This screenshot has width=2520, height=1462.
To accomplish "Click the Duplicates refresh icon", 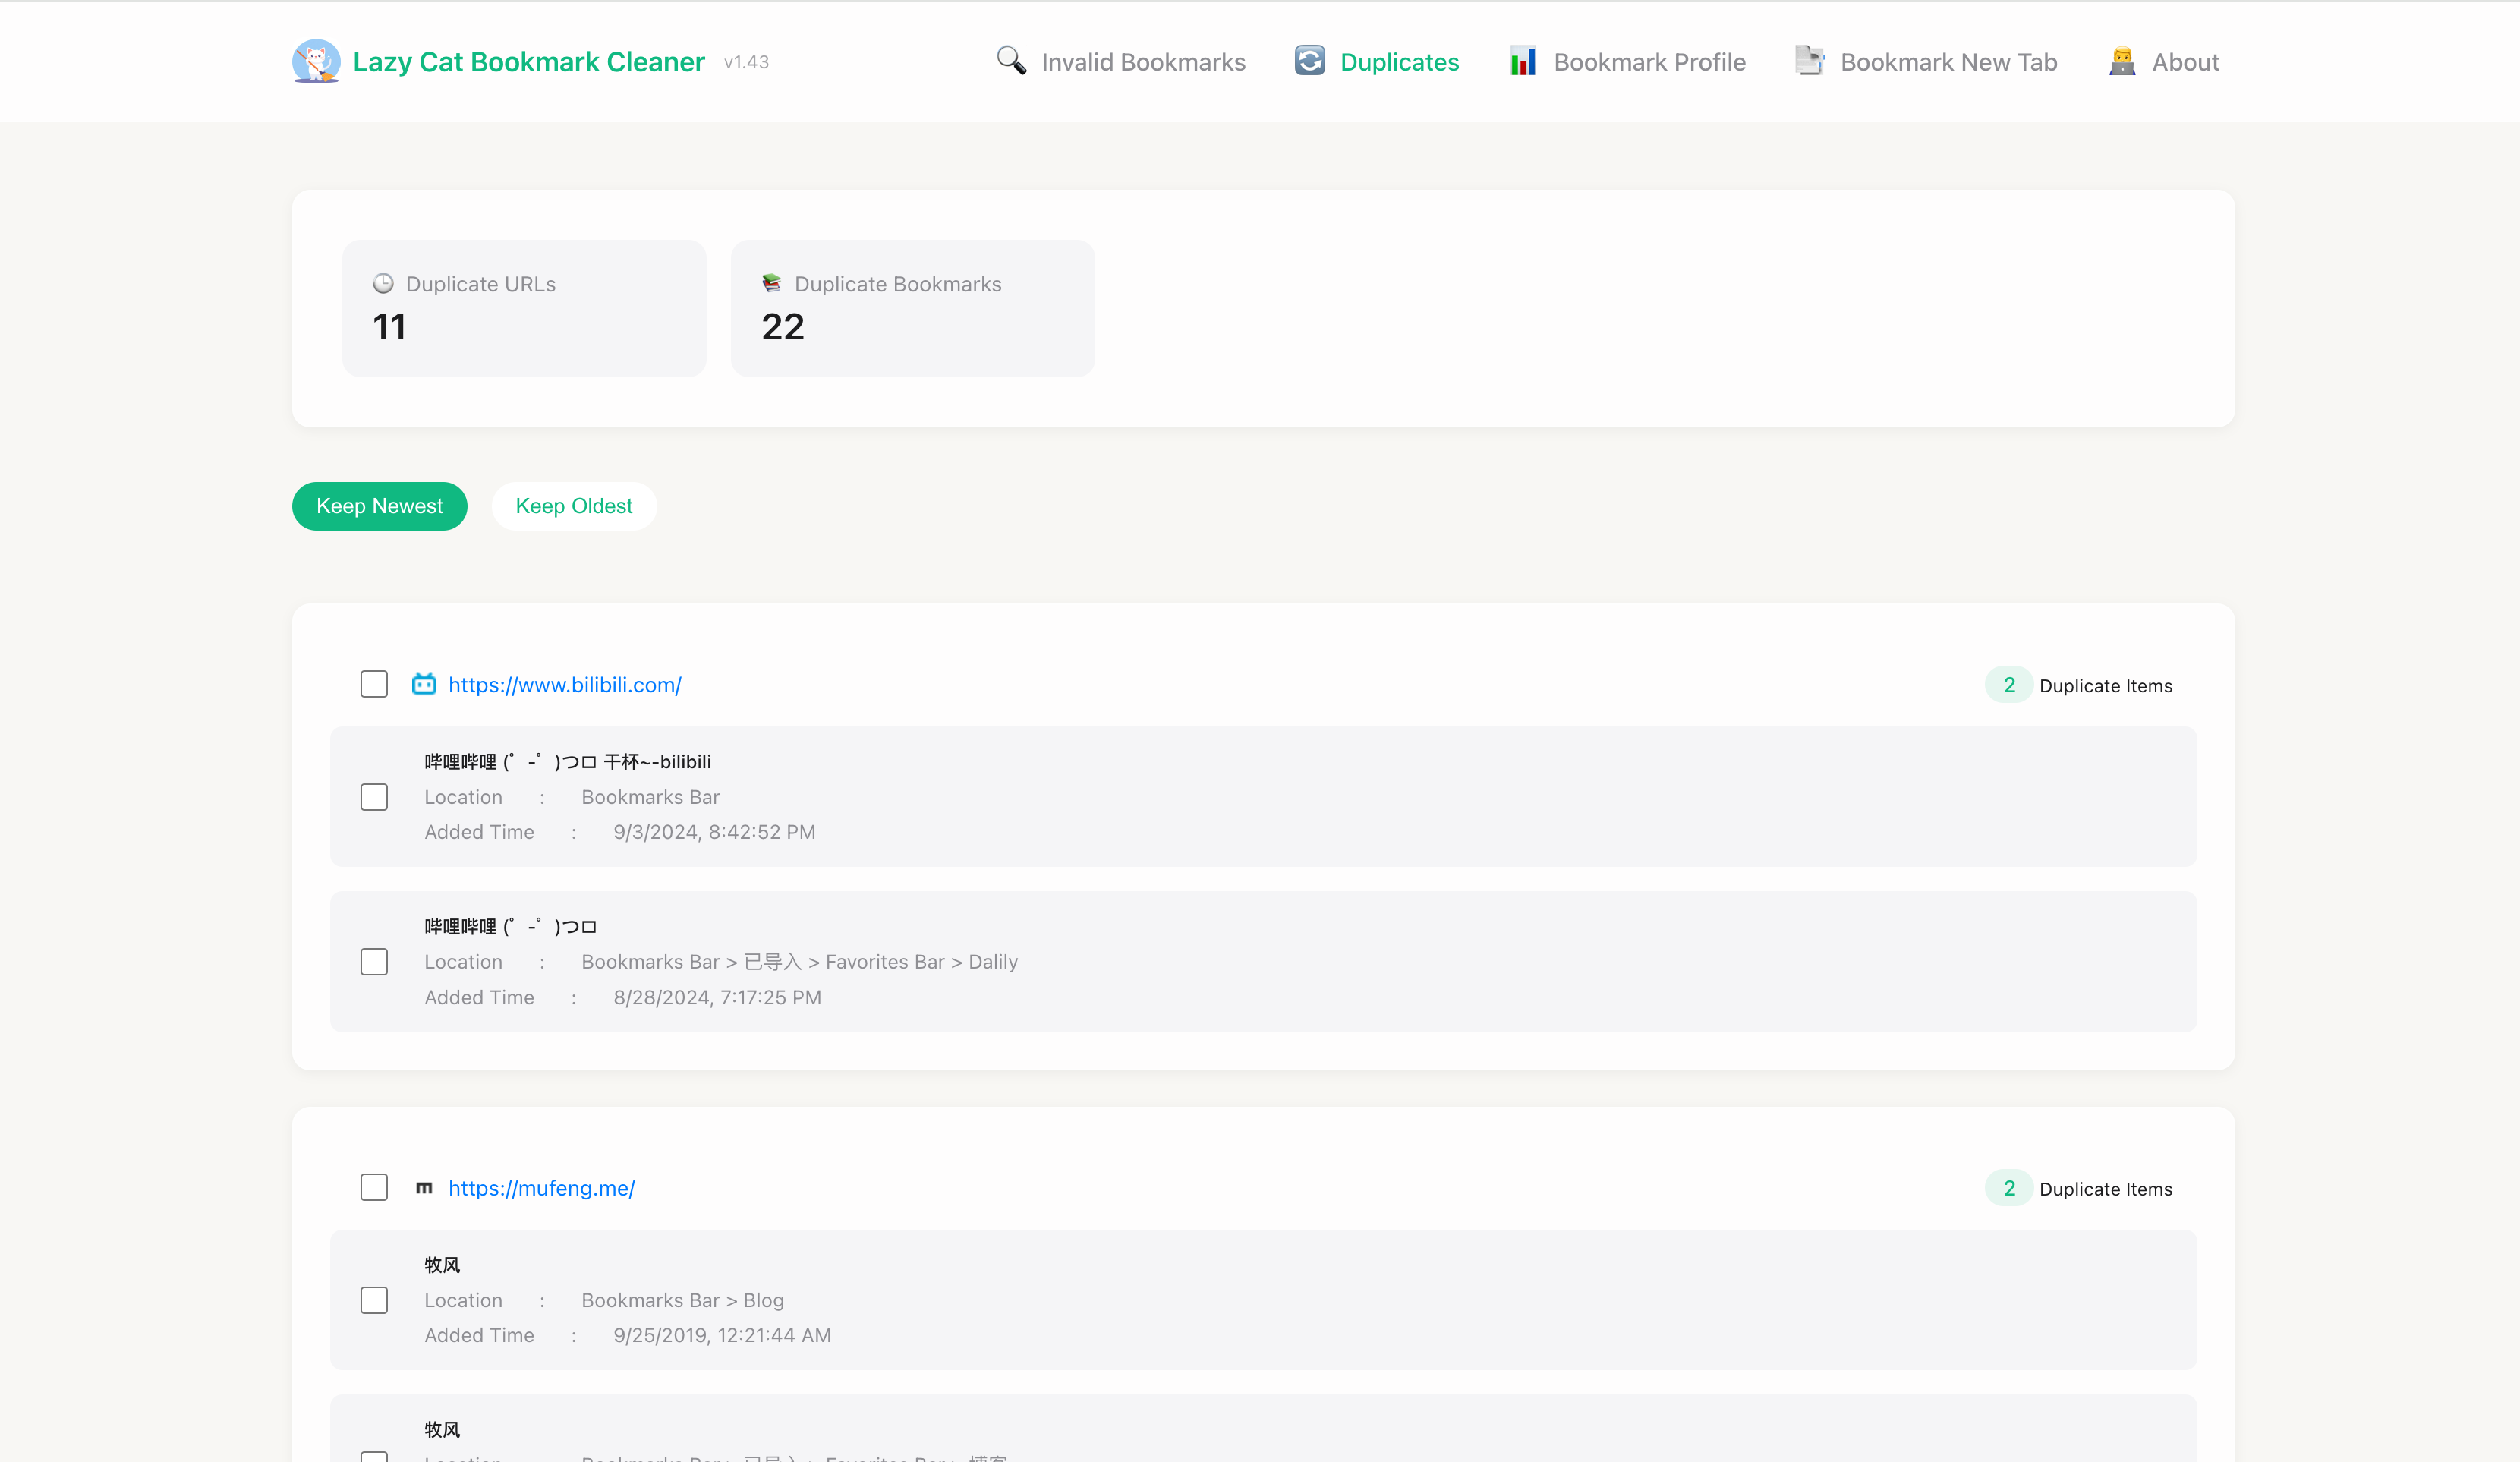I will pyautogui.click(x=1309, y=62).
